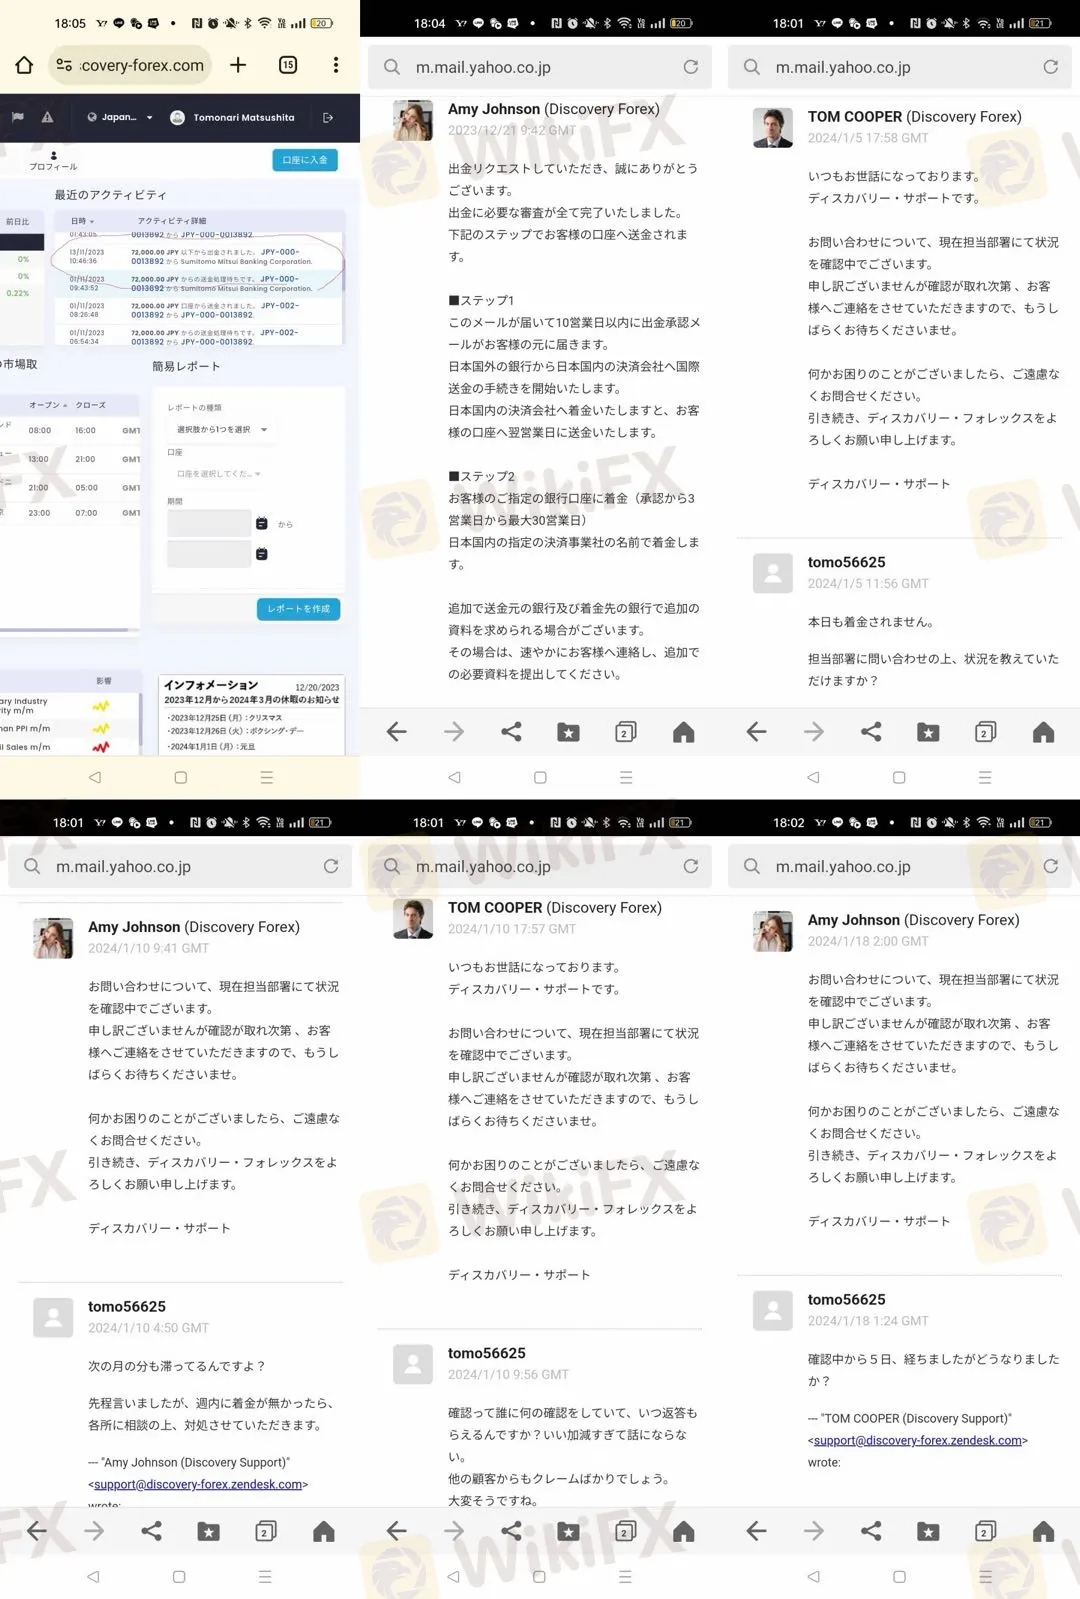Click the 口座に入金 deposit button
The width and height of the screenshot is (1080, 1599).
tap(305, 160)
